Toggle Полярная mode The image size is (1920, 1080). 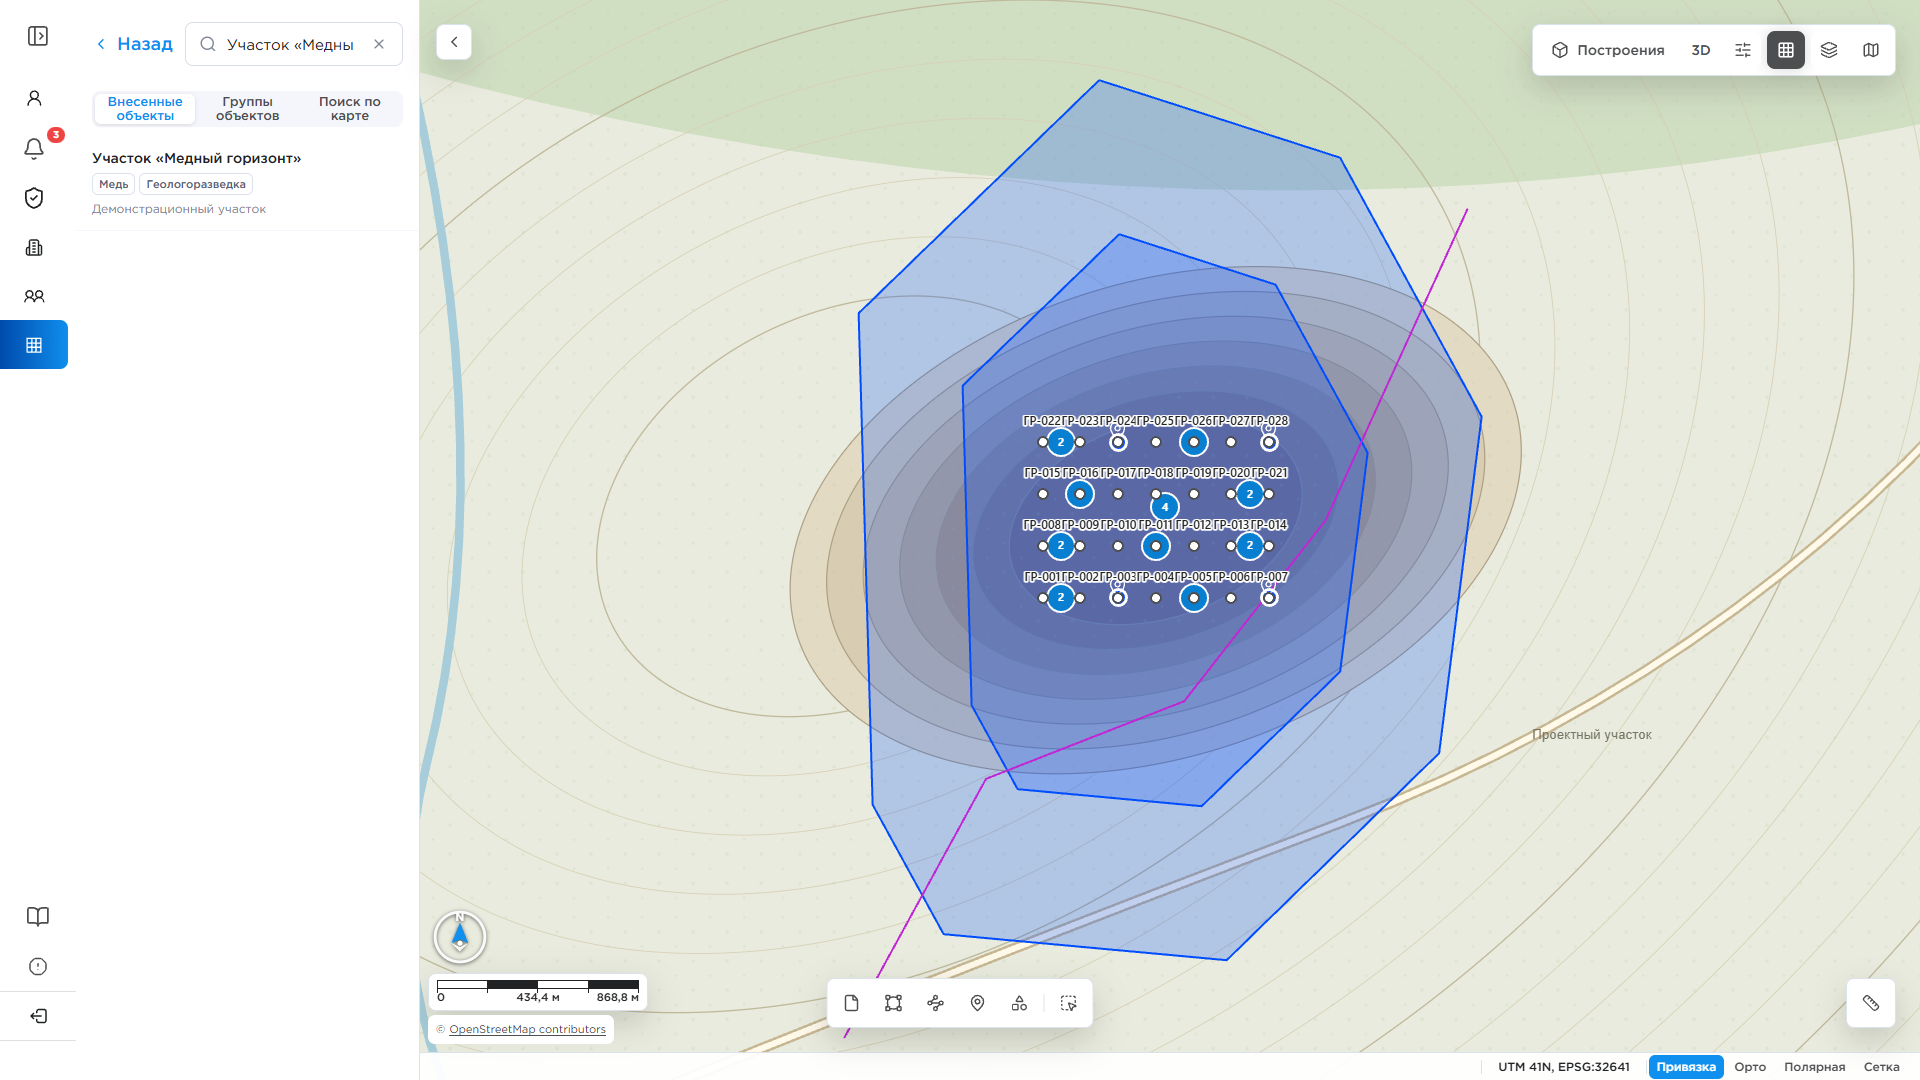click(x=1815, y=1067)
